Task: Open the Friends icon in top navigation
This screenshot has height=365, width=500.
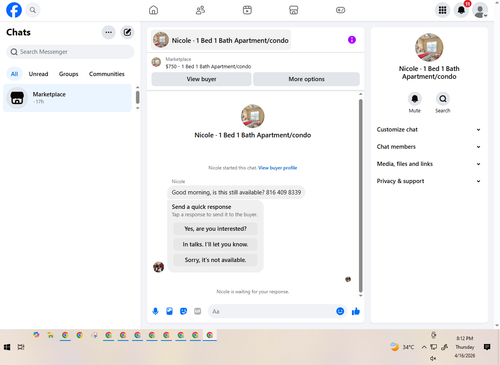Action: click(x=200, y=10)
